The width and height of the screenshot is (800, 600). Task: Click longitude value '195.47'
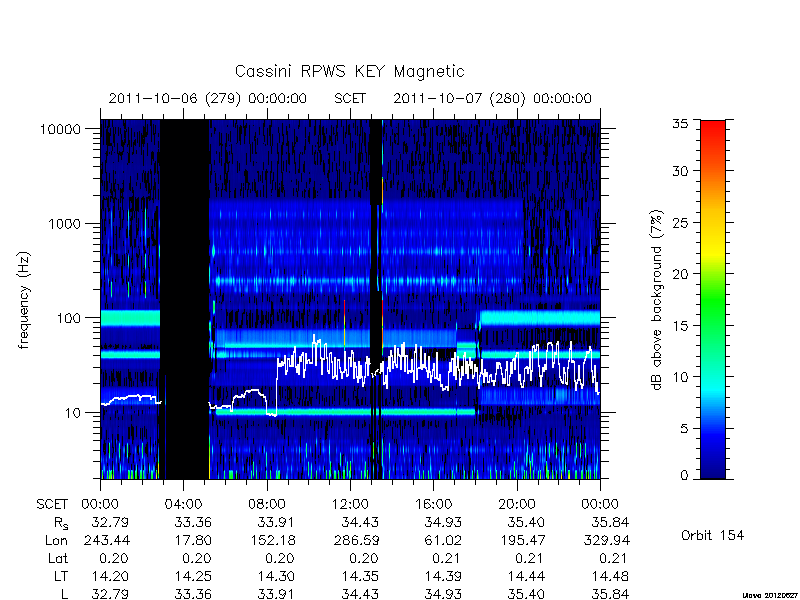(x=522, y=540)
